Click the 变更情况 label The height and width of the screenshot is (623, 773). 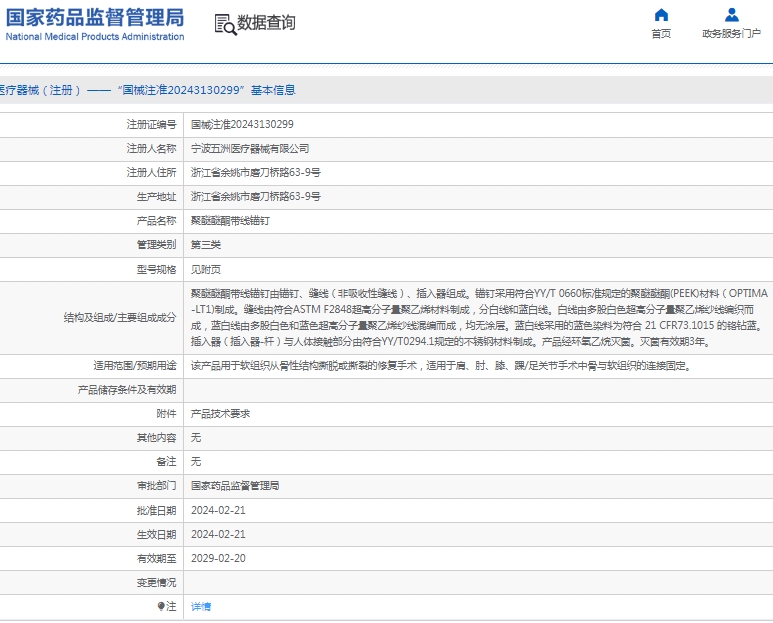coord(156,583)
